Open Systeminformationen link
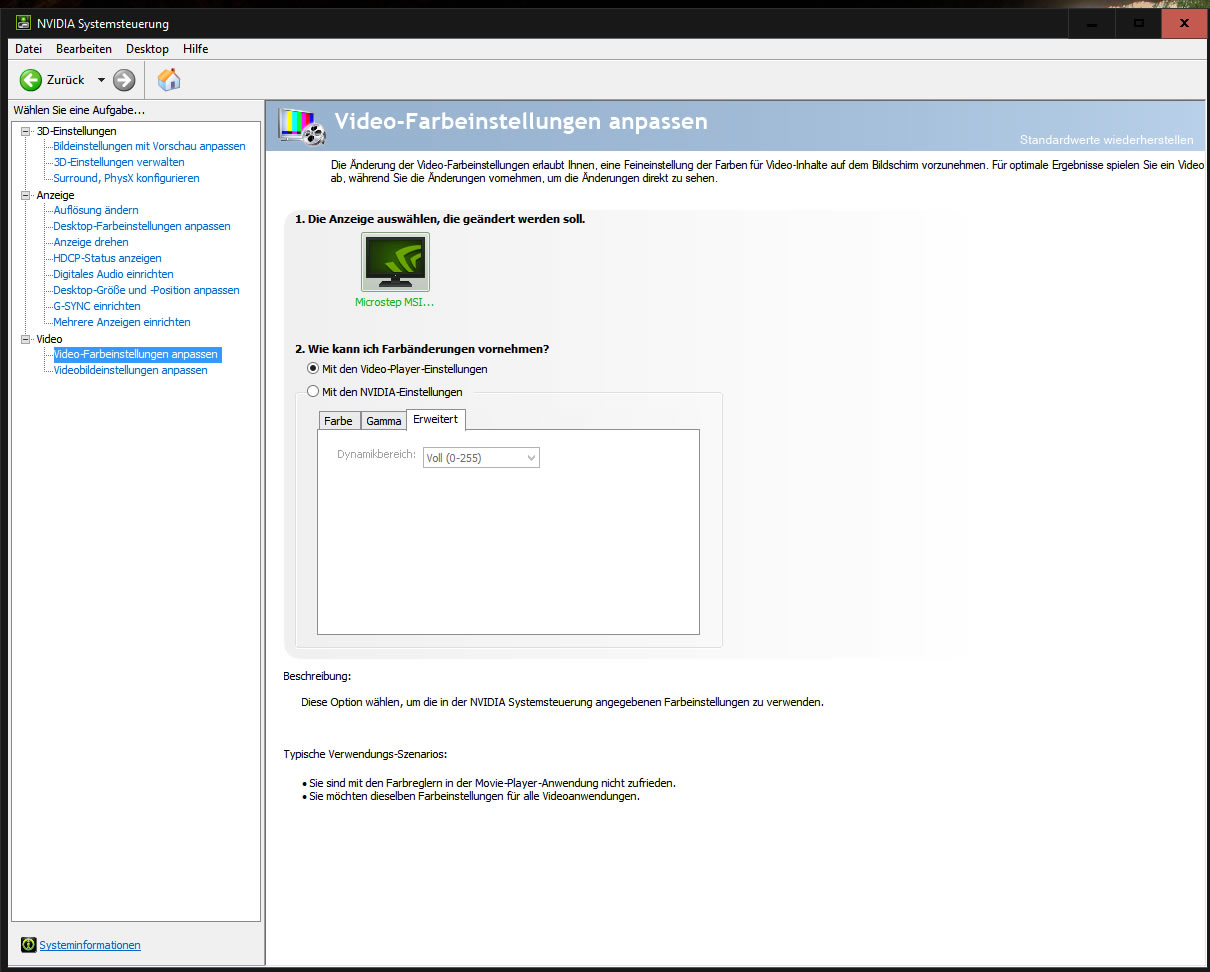The height and width of the screenshot is (972, 1210). point(90,945)
